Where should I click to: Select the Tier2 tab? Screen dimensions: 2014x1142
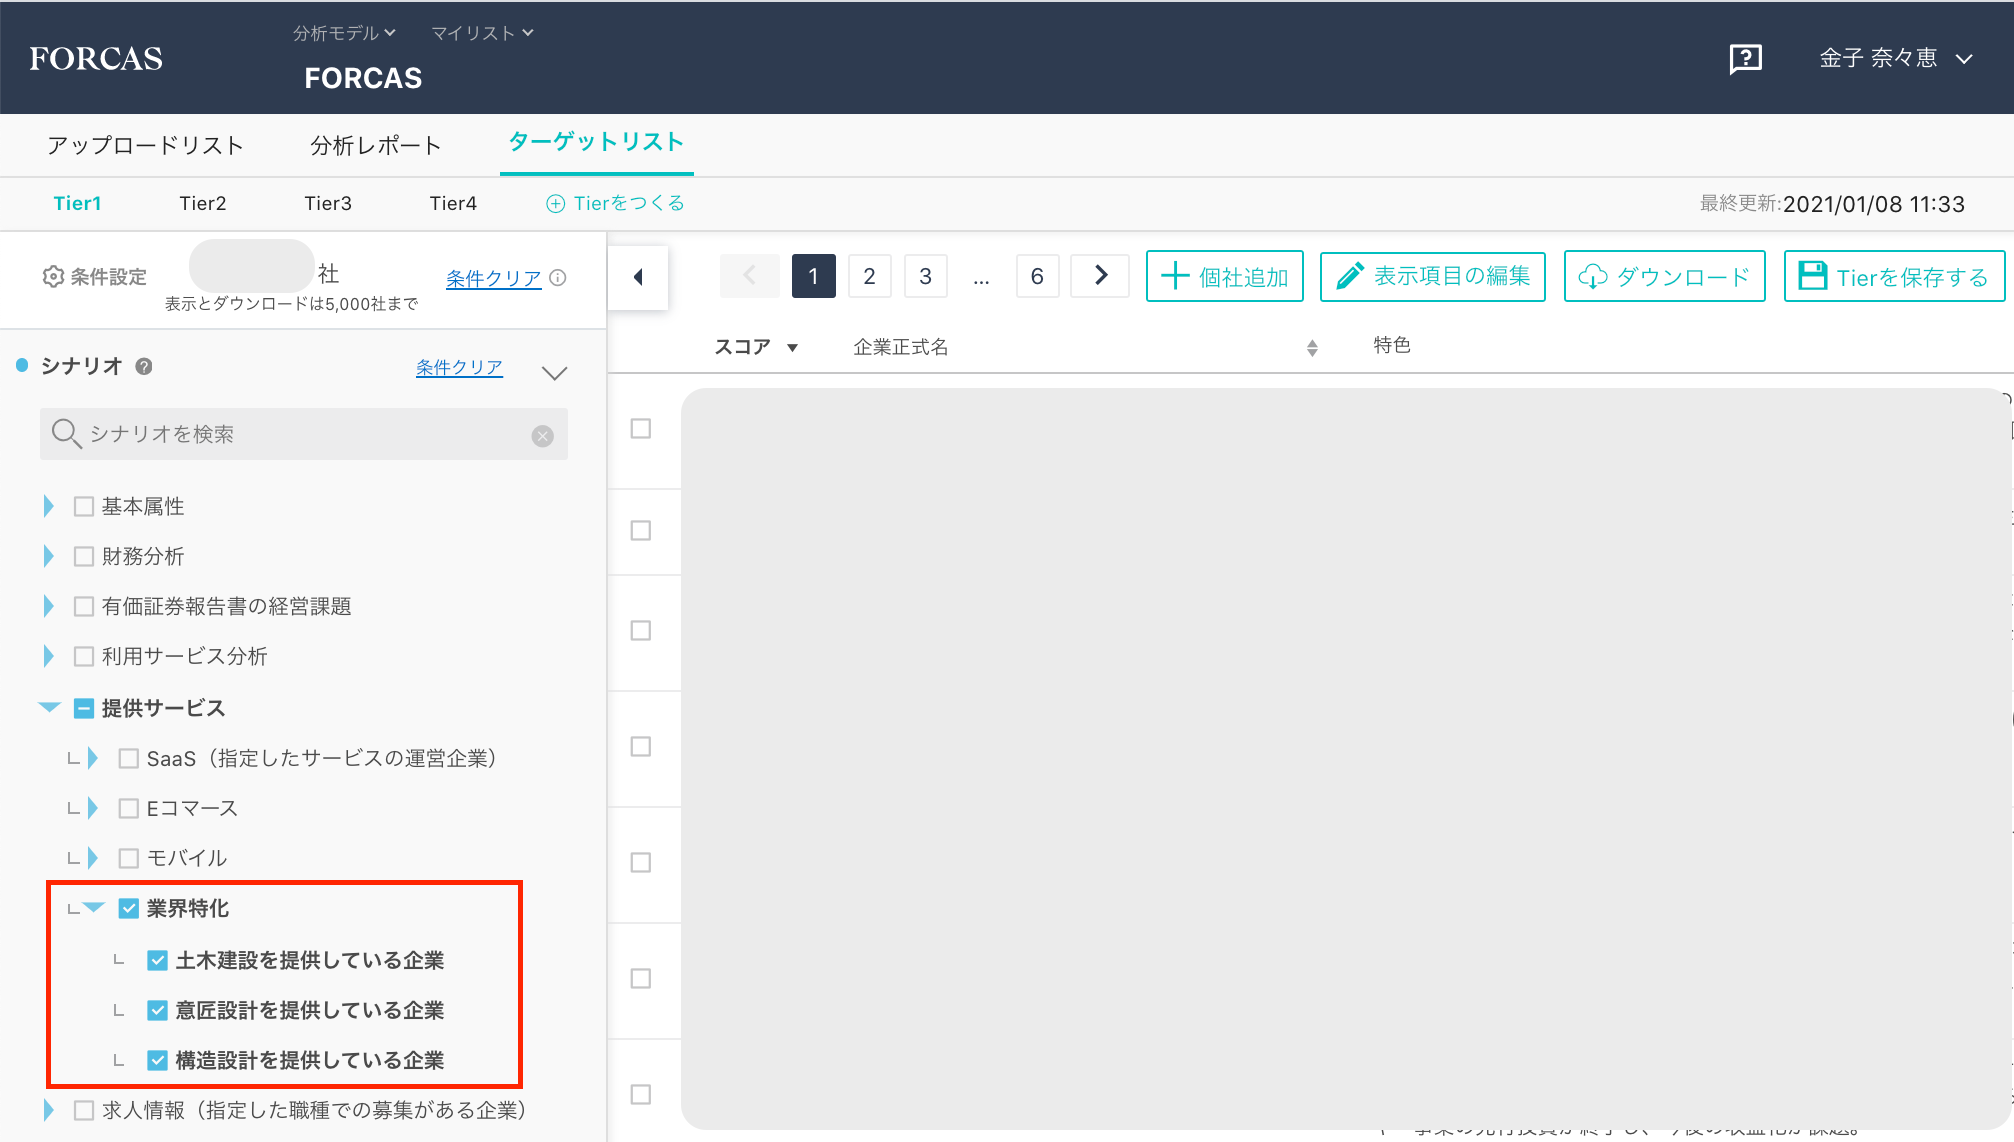(203, 203)
